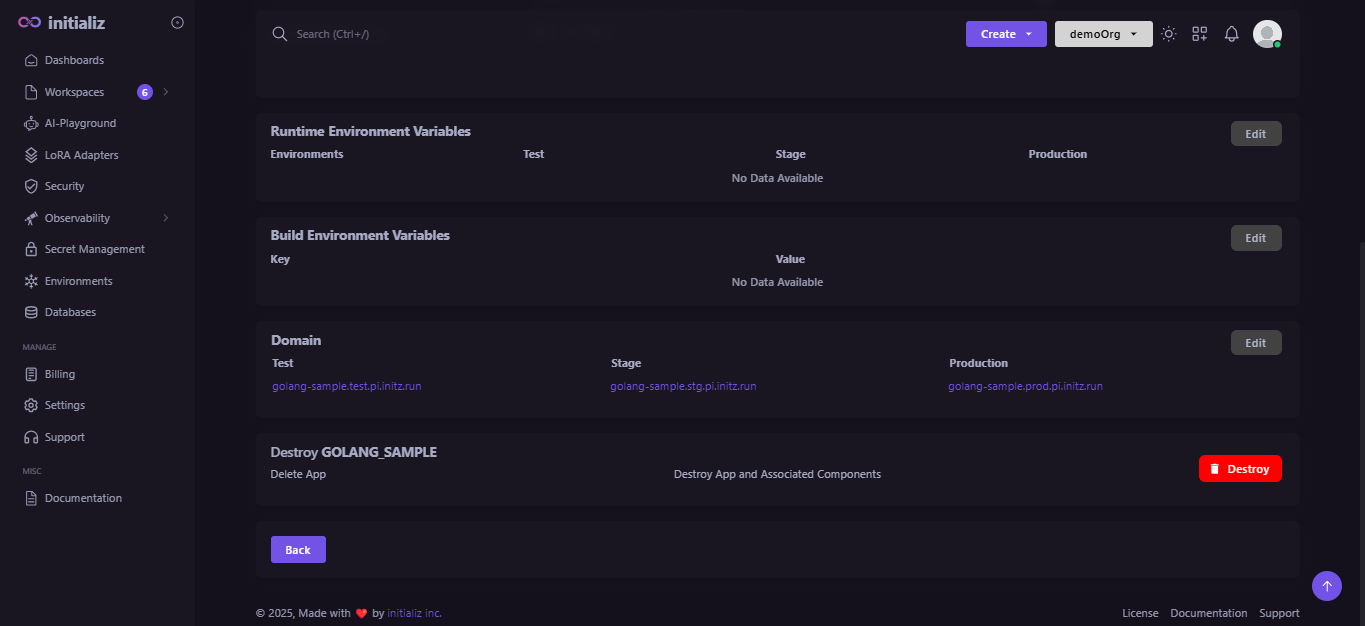Image resolution: width=1365 pixels, height=626 pixels.
Task: Open the notifications bell icon
Action: pos(1232,34)
